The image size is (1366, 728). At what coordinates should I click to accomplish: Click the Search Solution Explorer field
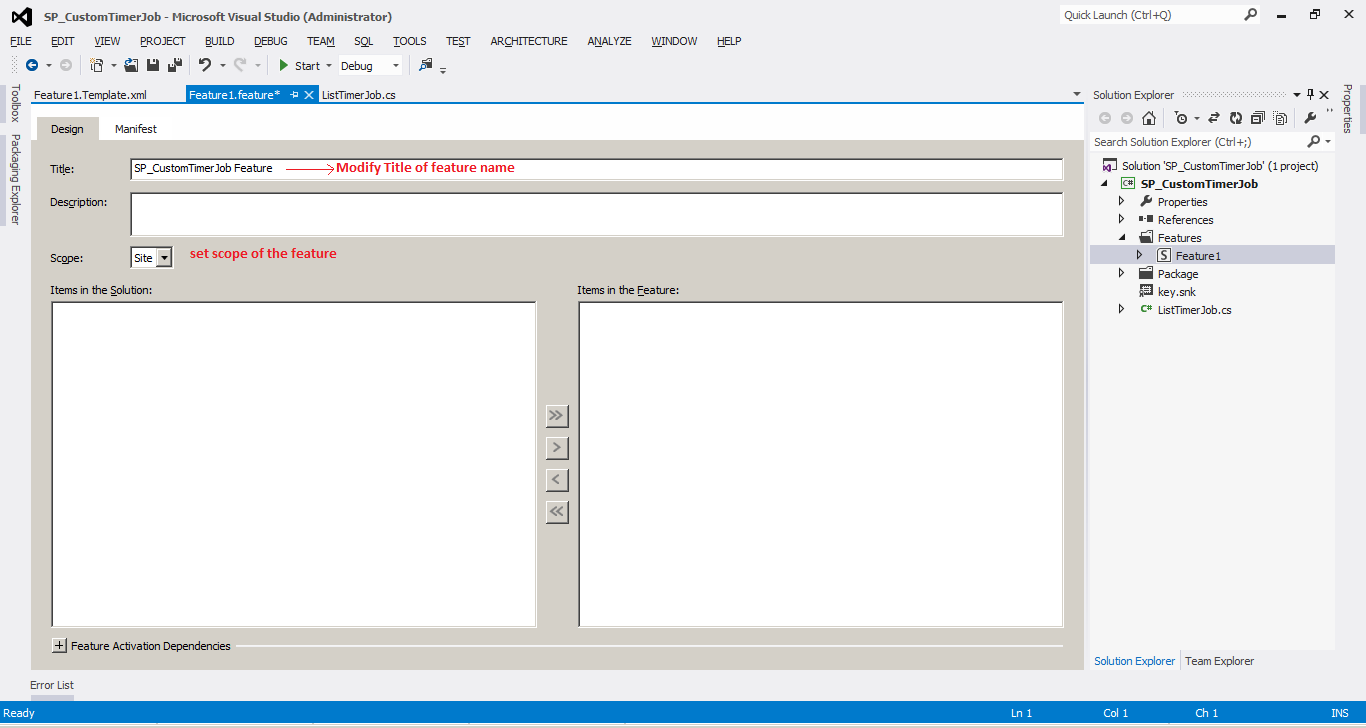[x=1197, y=142]
